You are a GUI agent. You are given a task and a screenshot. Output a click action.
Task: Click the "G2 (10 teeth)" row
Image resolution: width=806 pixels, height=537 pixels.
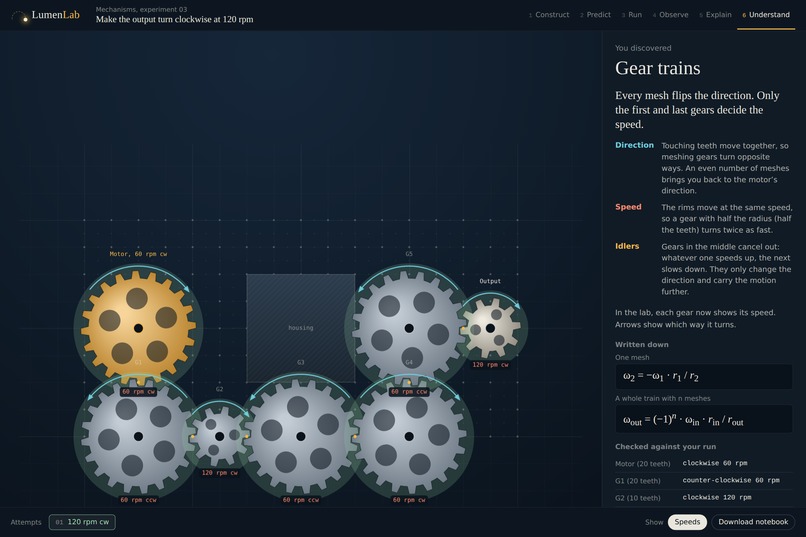tap(703, 497)
